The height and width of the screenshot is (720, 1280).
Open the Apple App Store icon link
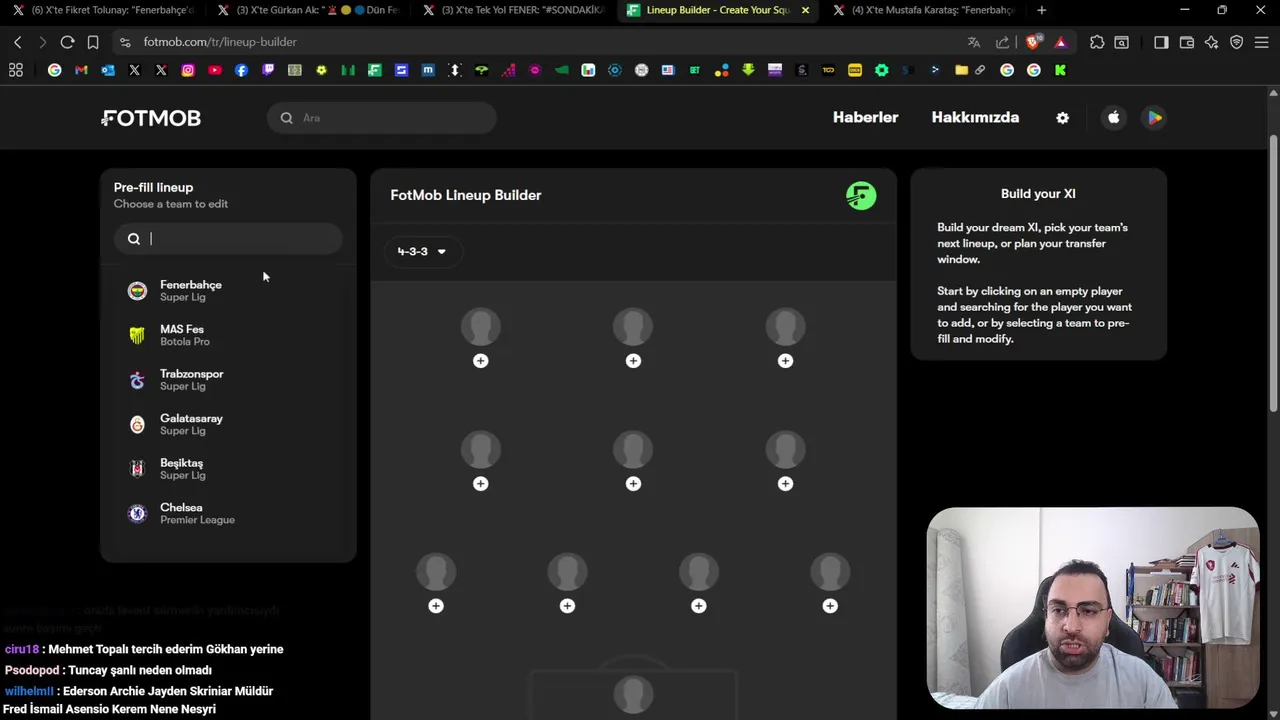pyautogui.click(x=1113, y=118)
